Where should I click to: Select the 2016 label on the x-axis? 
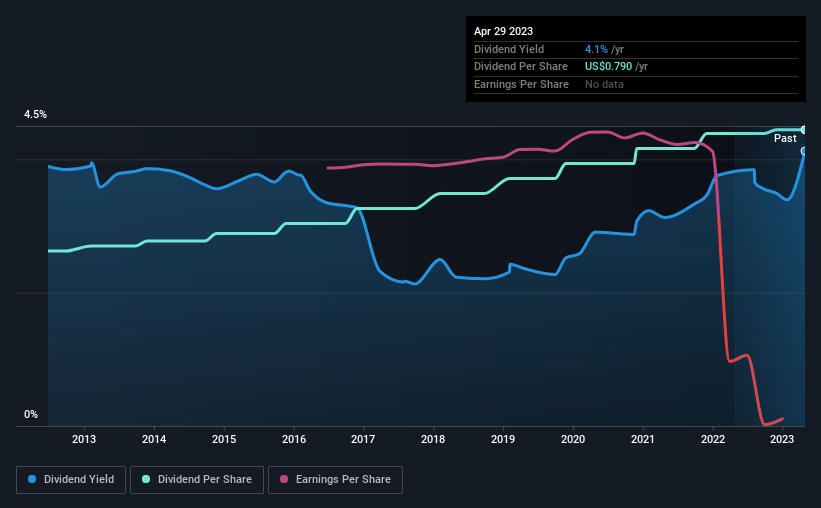(x=294, y=439)
